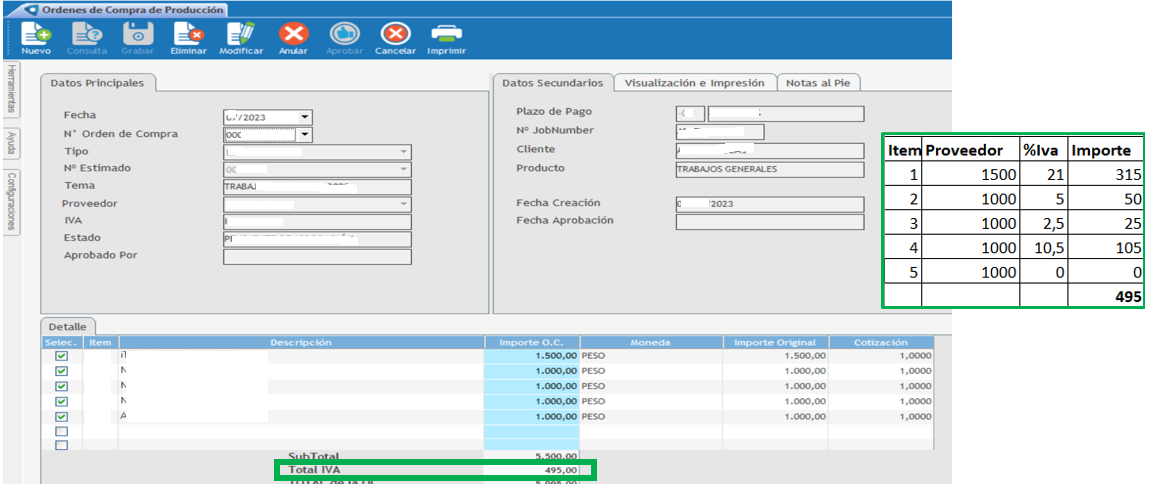Click the 1.500,00 Importe O.C. cell
1172x484 pixels.
pyautogui.click(x=531, y=356)
